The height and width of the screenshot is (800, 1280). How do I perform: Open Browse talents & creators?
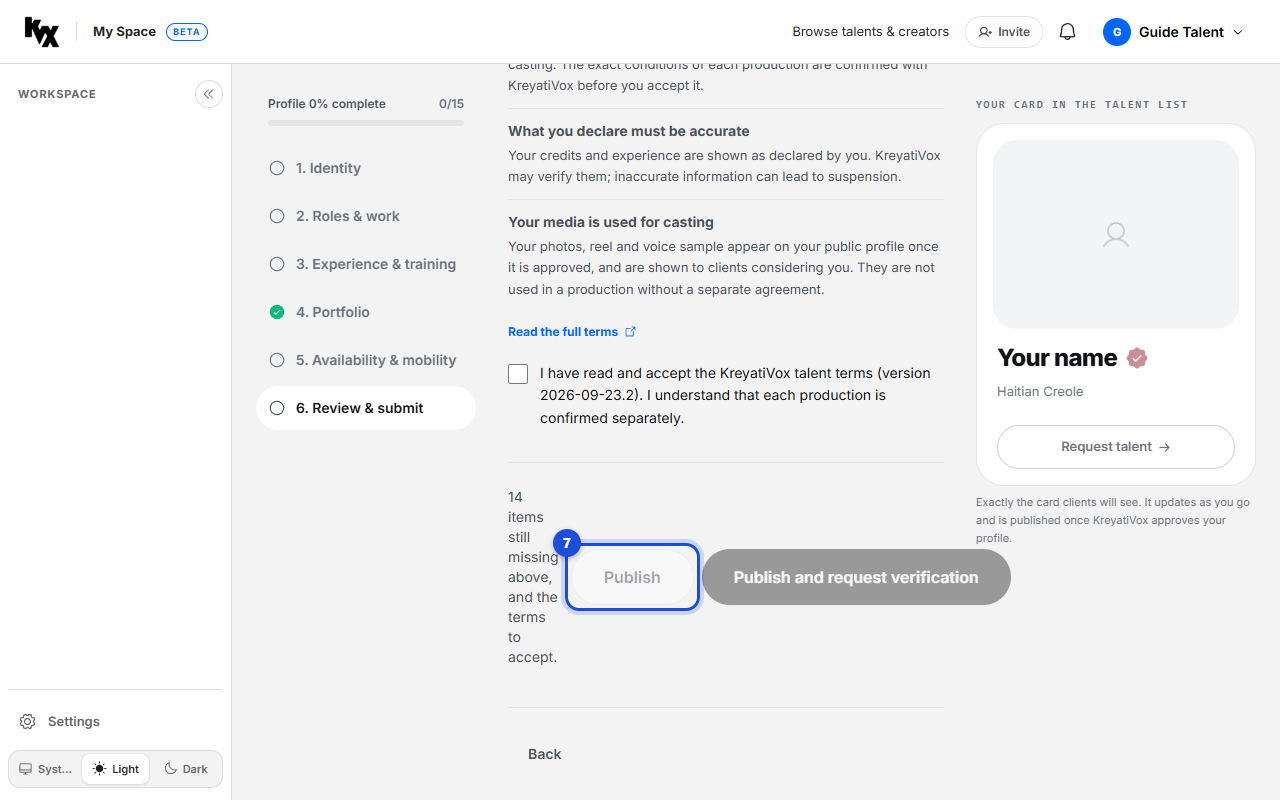[x=870, y=32]
